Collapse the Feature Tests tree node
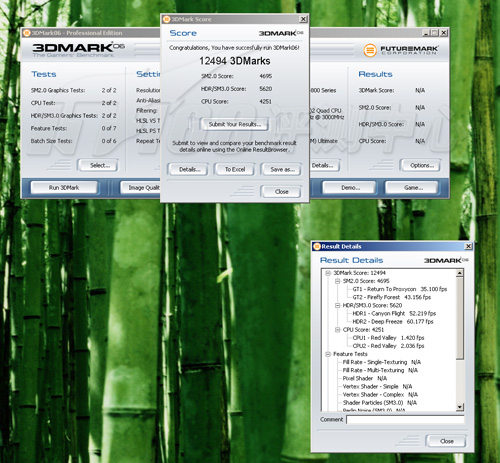Viewport: 500px width, 463px height. [x=328, y=354]
